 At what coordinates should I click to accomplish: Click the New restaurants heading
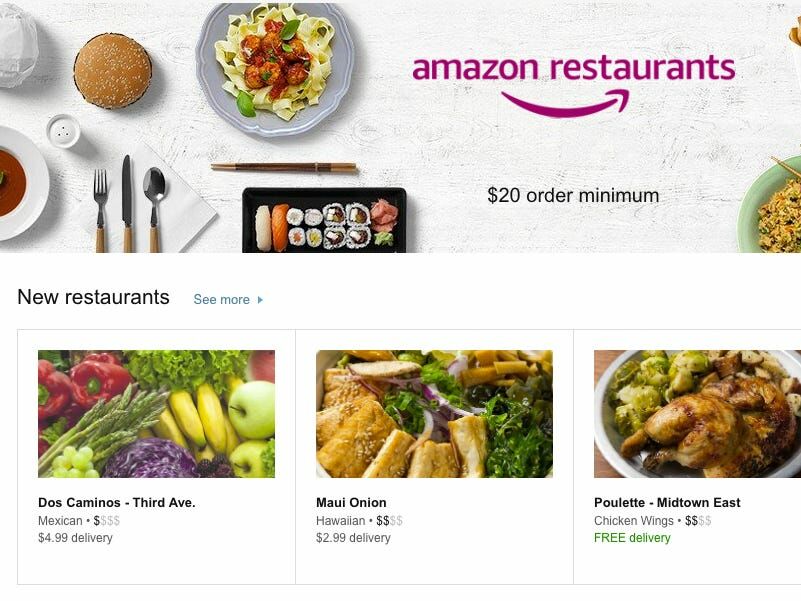(93, 297)
